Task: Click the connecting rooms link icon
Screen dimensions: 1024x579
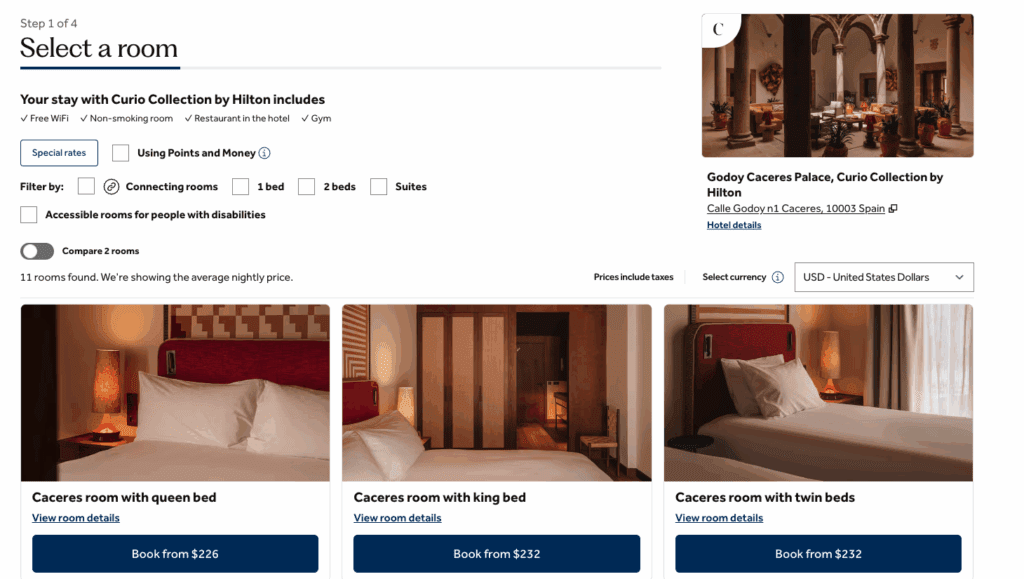Action: click(x=112, y=187)
